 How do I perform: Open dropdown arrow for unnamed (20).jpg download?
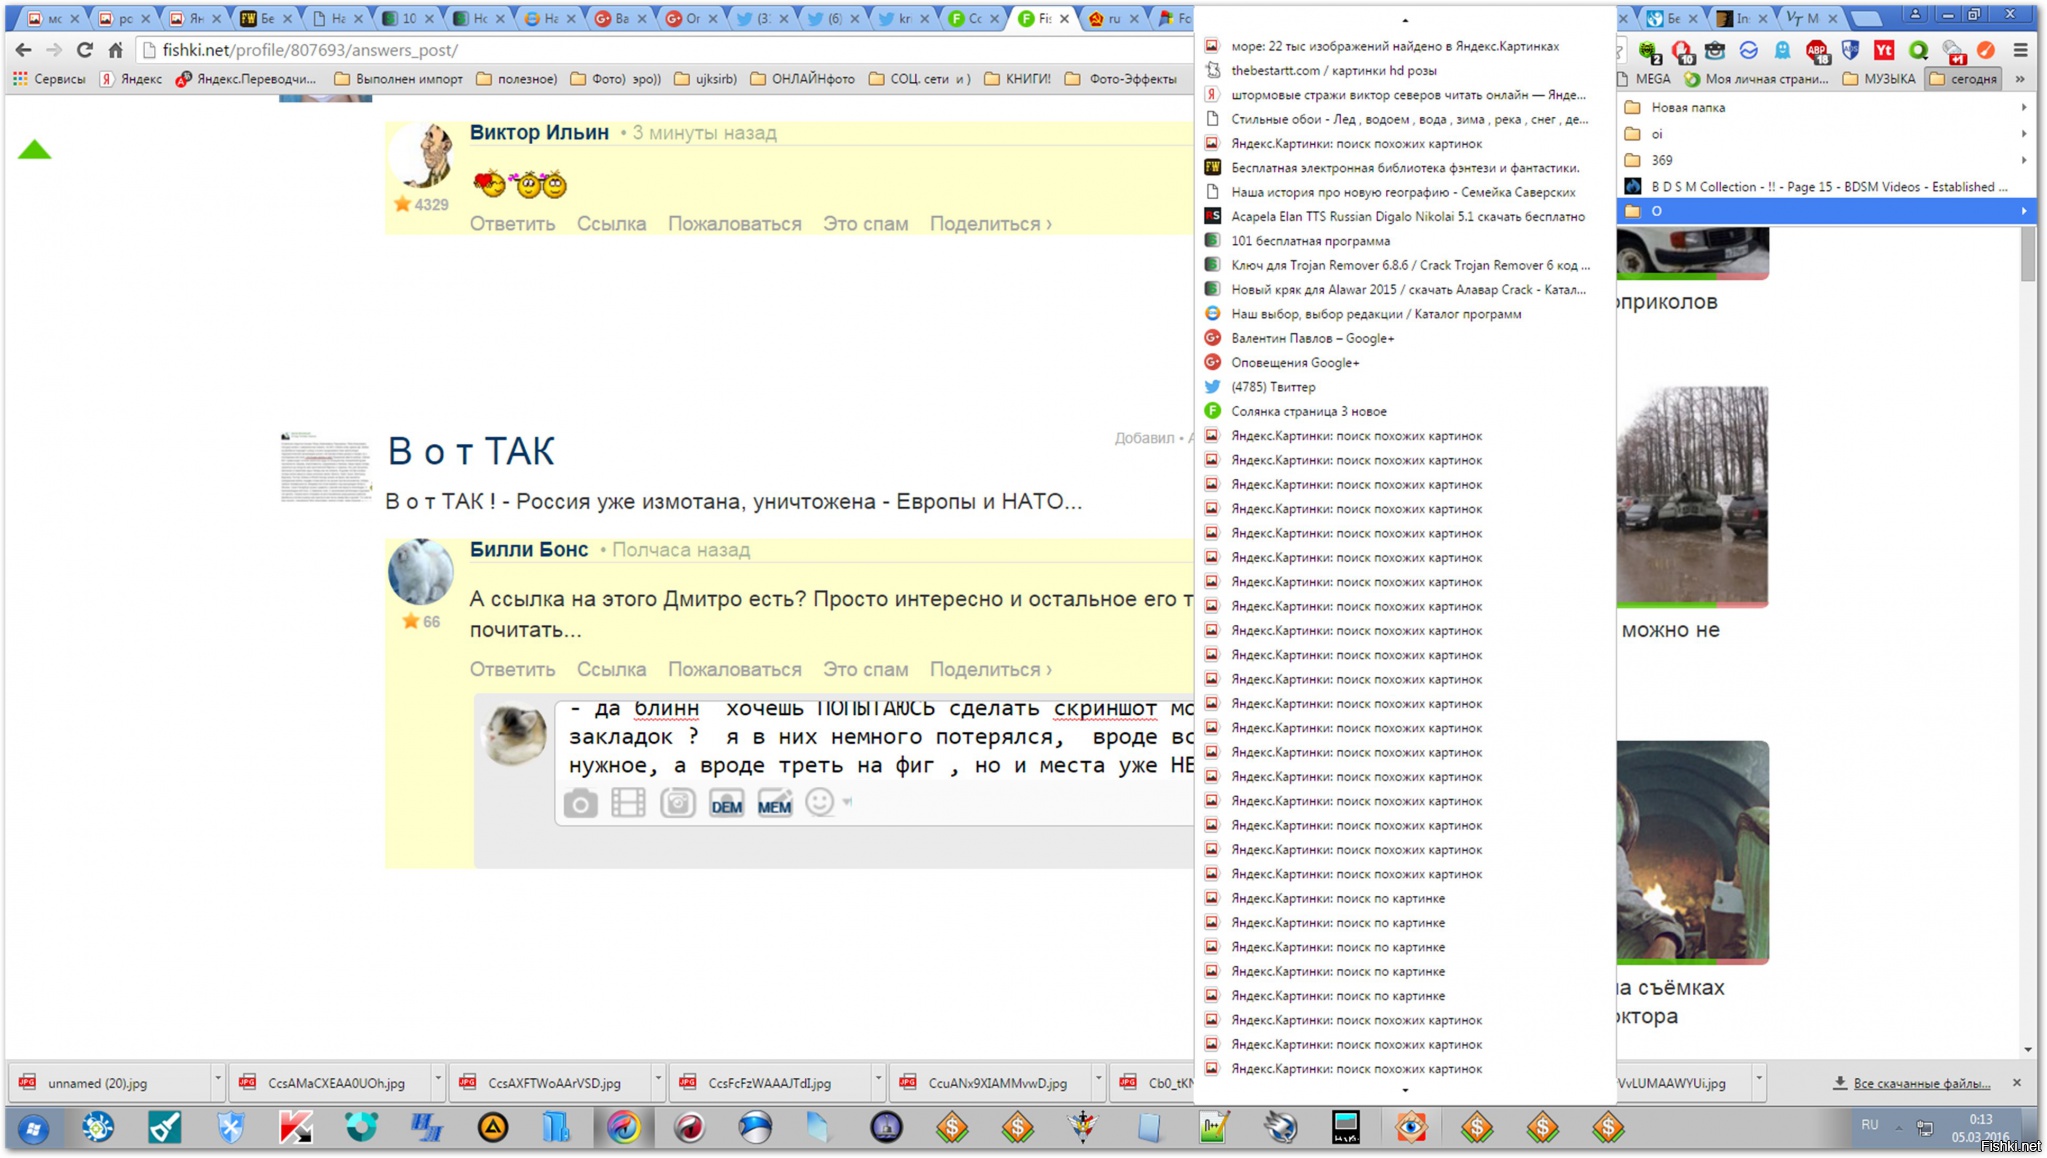click(x=217, y=1080)
